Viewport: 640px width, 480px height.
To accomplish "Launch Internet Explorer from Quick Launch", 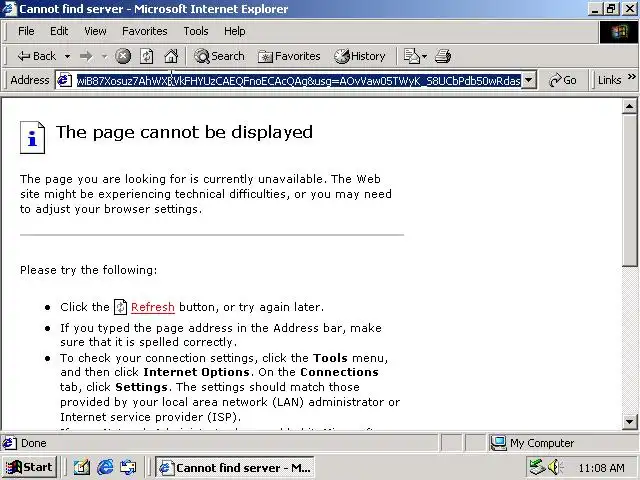I will click(x=105, y=467).
